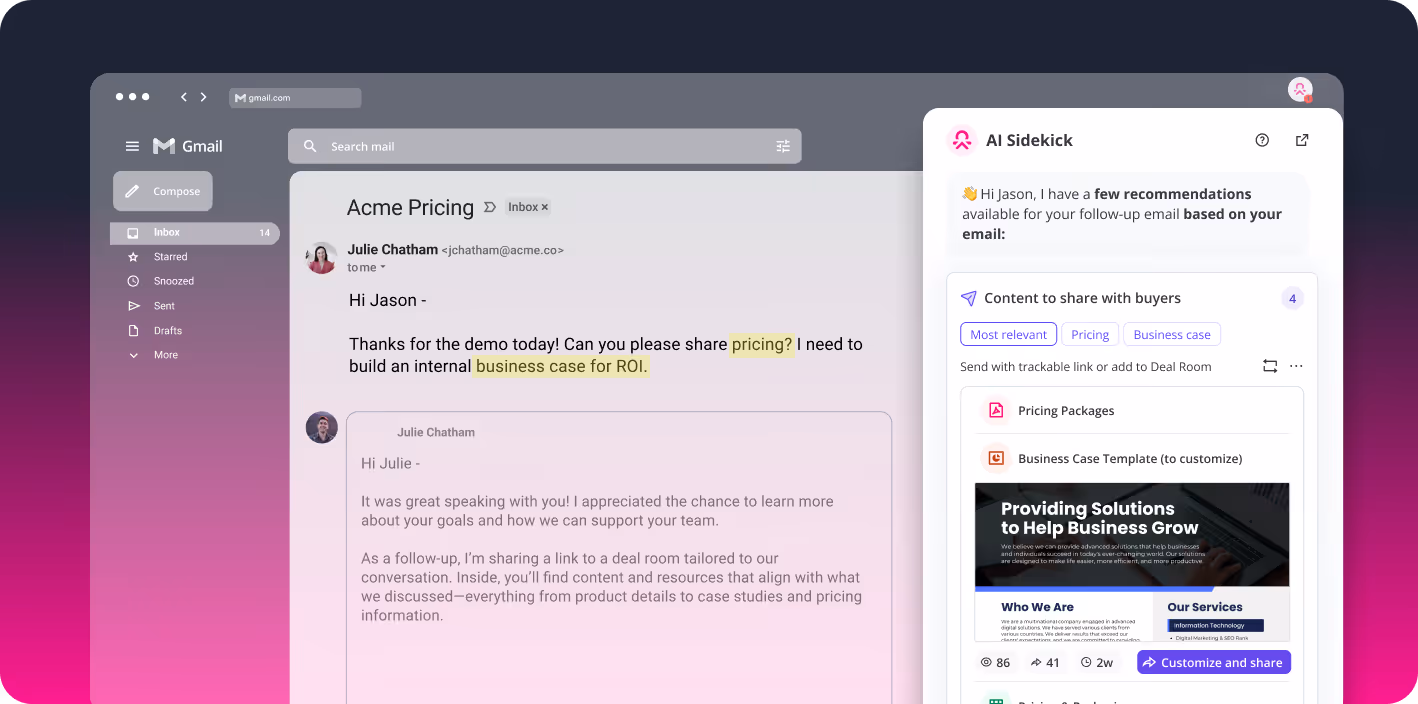
Task: Select the Business case filter tab
Action: (x=1172, y=335)
